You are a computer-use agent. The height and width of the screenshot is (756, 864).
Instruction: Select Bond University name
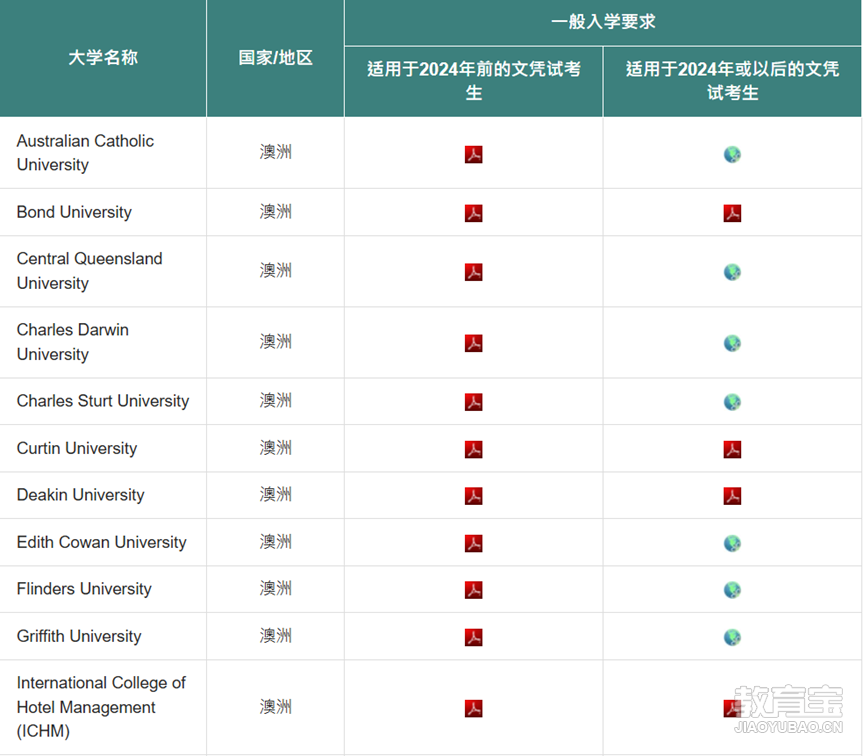pos(74,212)
